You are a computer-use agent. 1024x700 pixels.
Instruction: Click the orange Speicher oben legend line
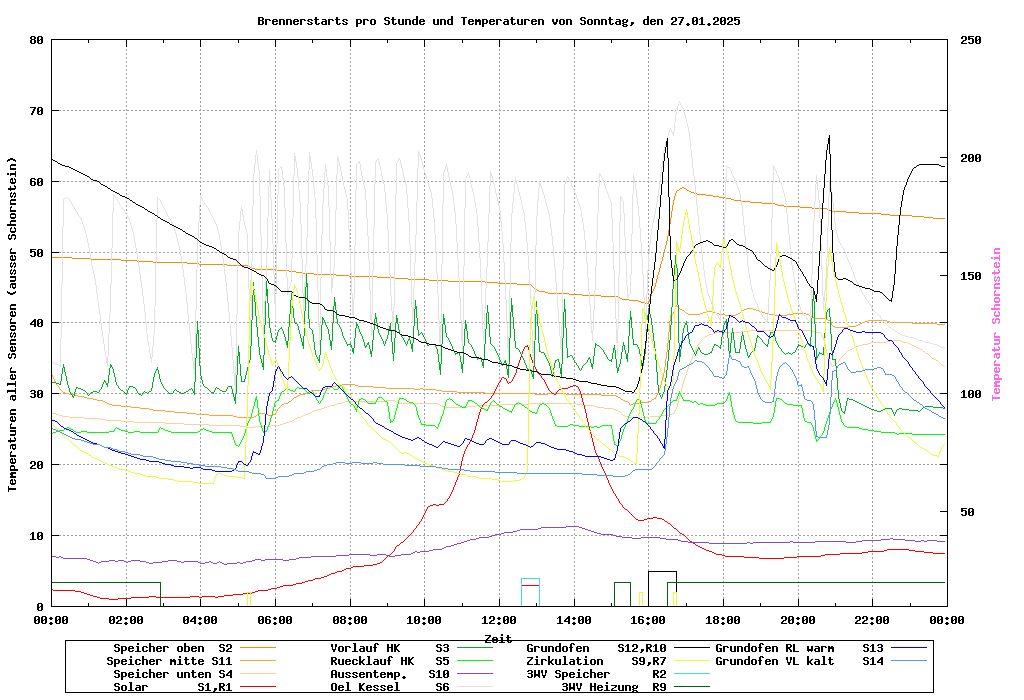[263, 648]
